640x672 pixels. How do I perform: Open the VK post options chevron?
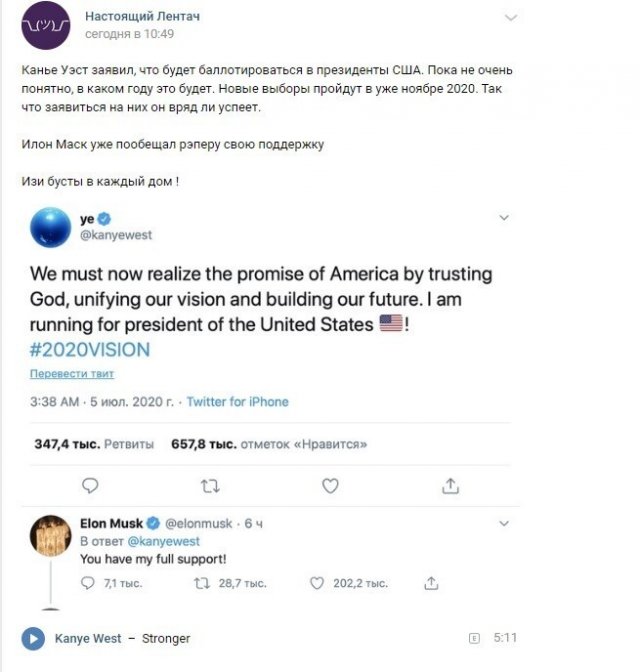tap(511, 19)
